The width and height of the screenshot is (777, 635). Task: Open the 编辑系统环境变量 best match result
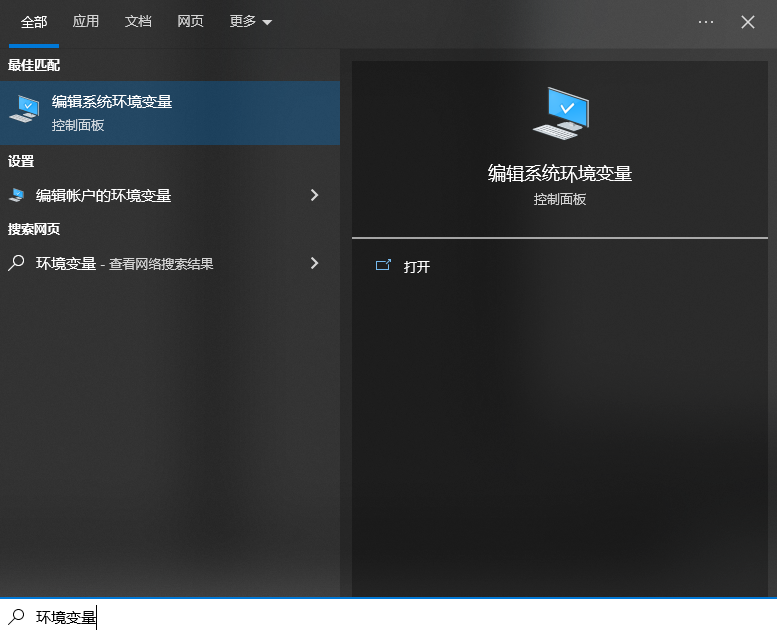click(170, 113)
